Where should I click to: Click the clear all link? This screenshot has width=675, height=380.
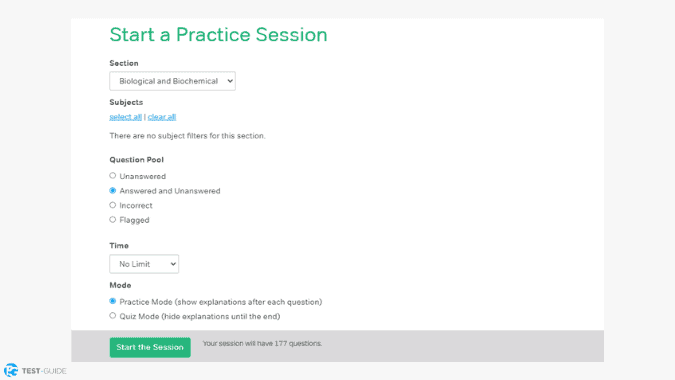pos(162,117)
